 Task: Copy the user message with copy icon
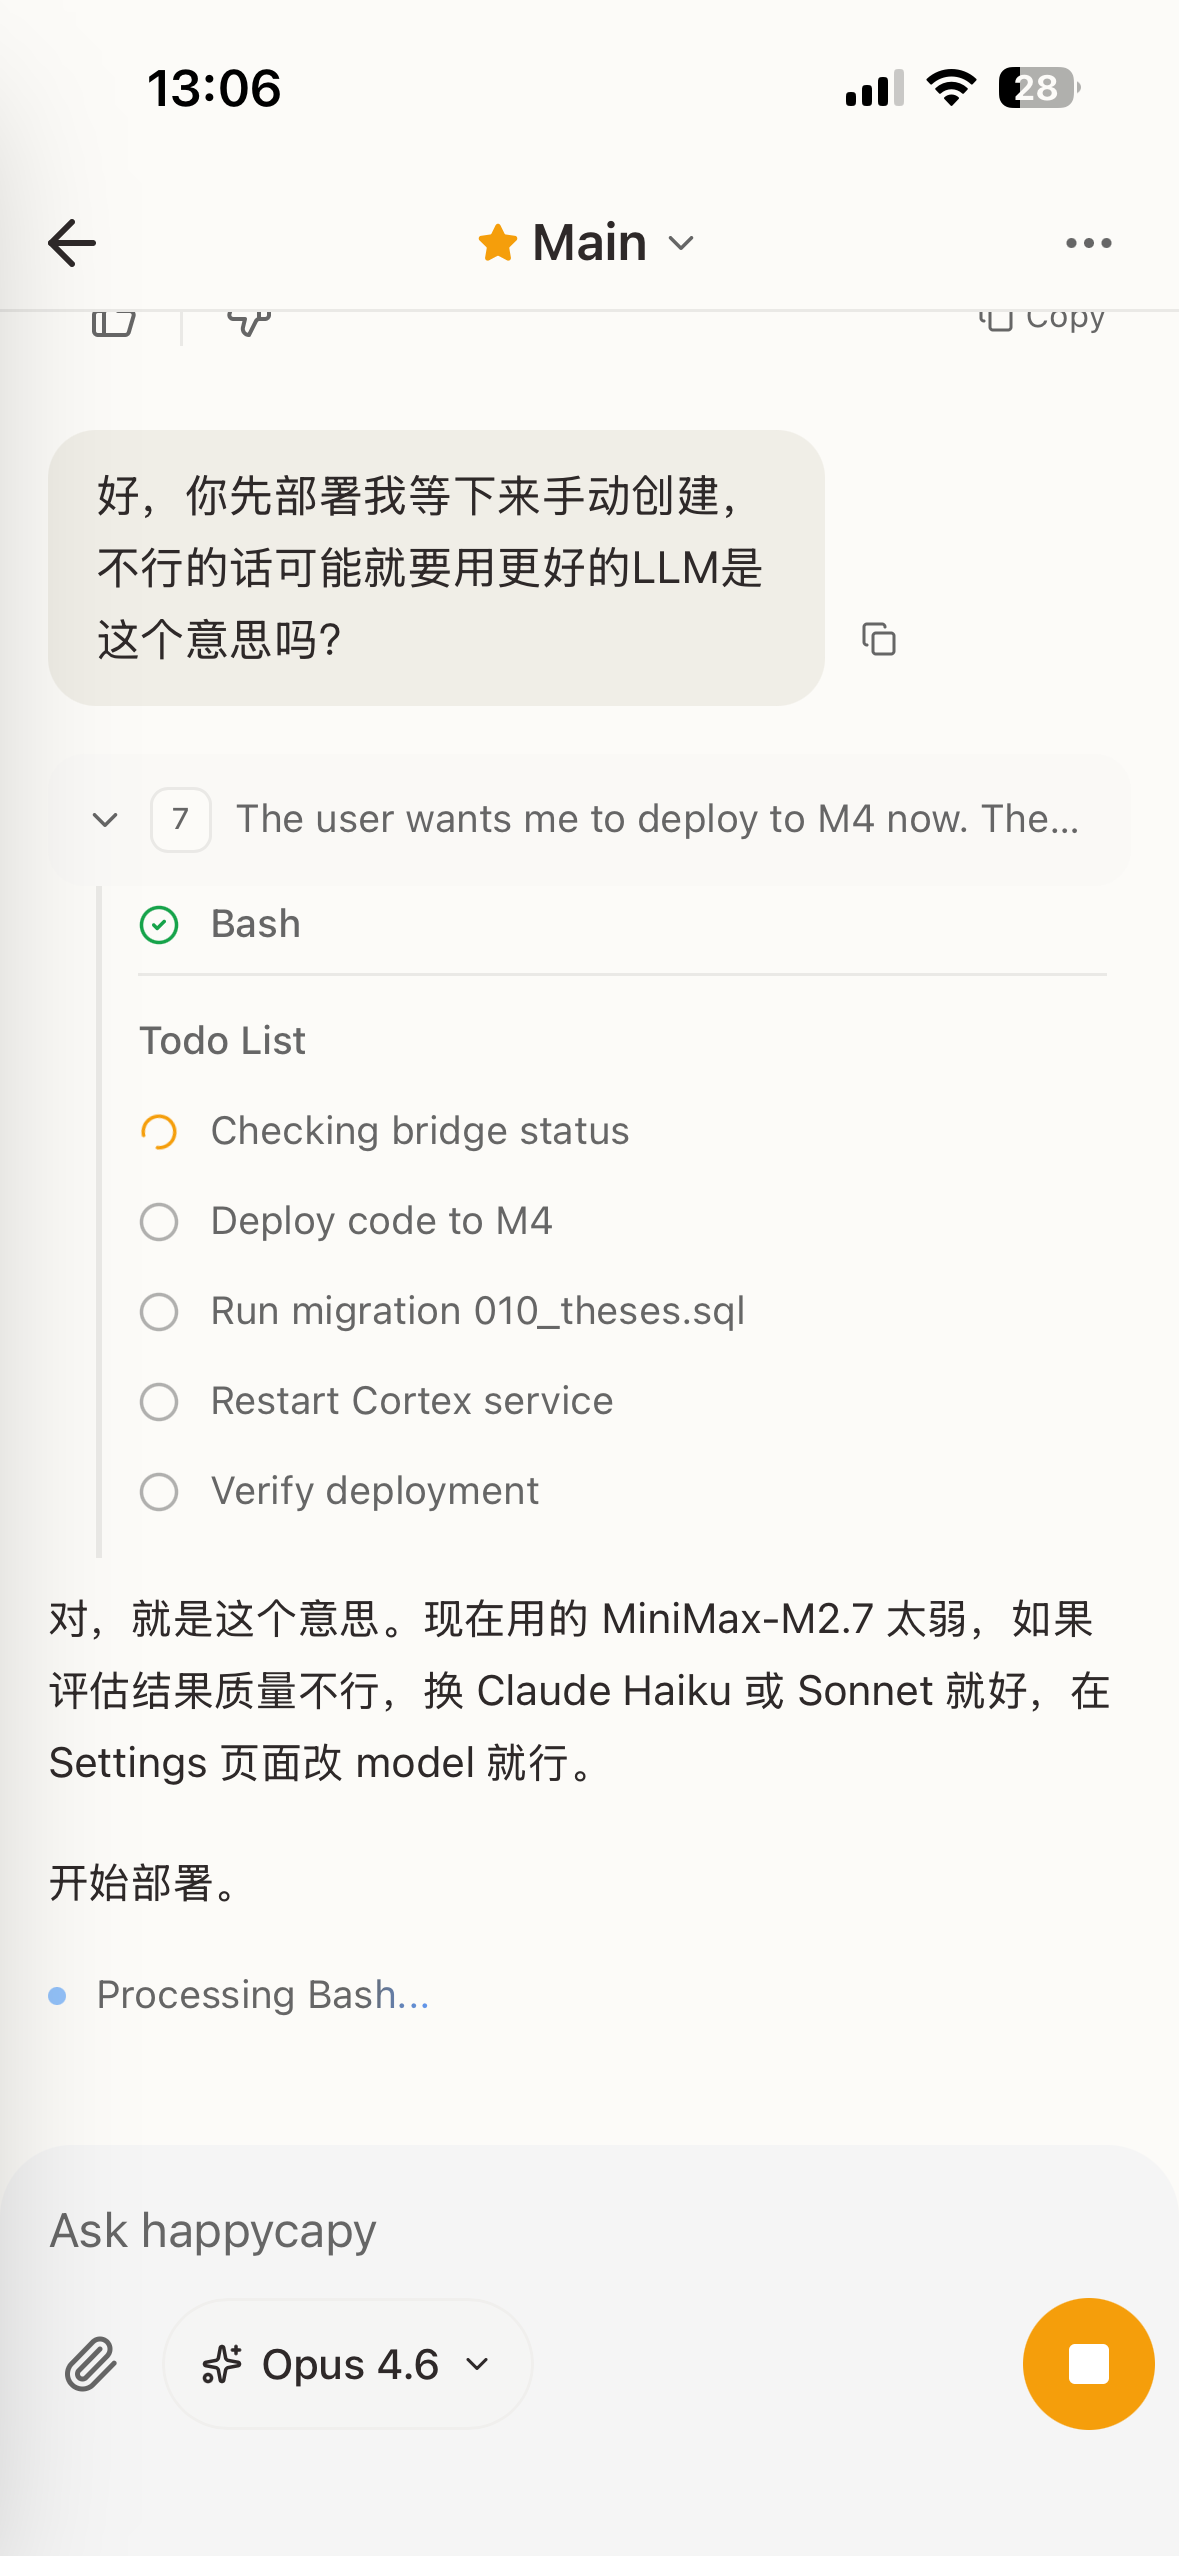(878, 639)
